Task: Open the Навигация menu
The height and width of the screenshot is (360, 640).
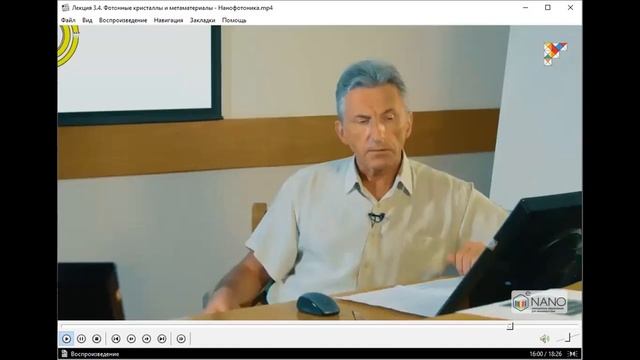Action: (168, 20)
